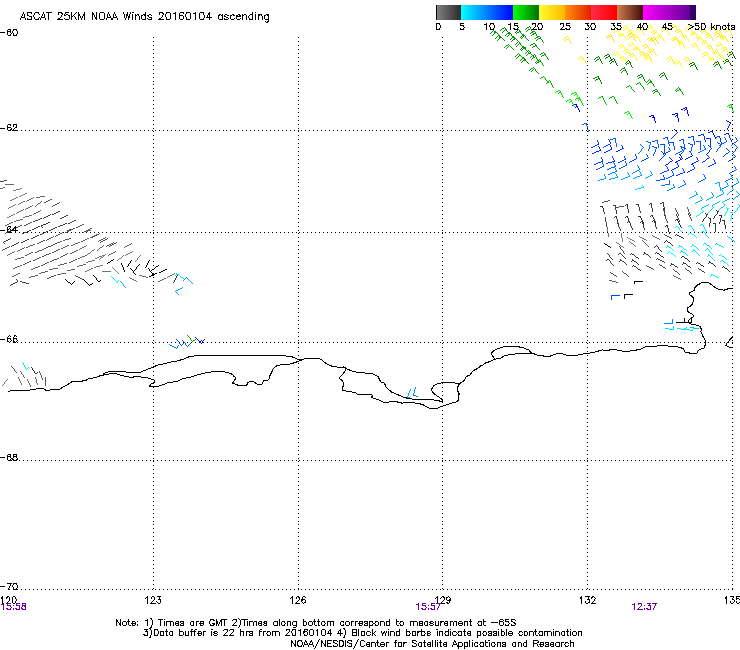740x650 pixels.
Task: Click the 123 longitude label
Action: [153, 600]
